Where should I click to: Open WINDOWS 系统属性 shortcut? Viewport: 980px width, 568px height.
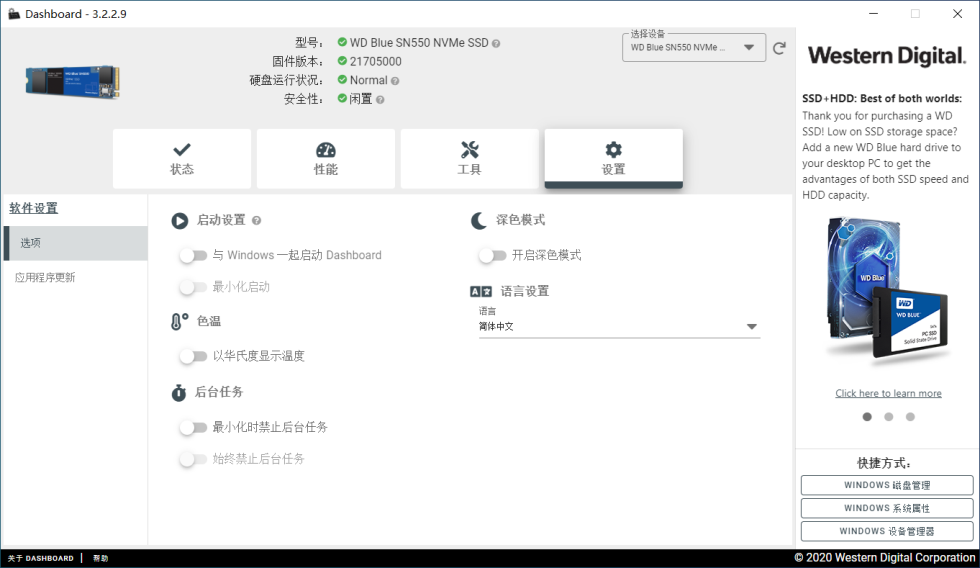coord(887,508)
